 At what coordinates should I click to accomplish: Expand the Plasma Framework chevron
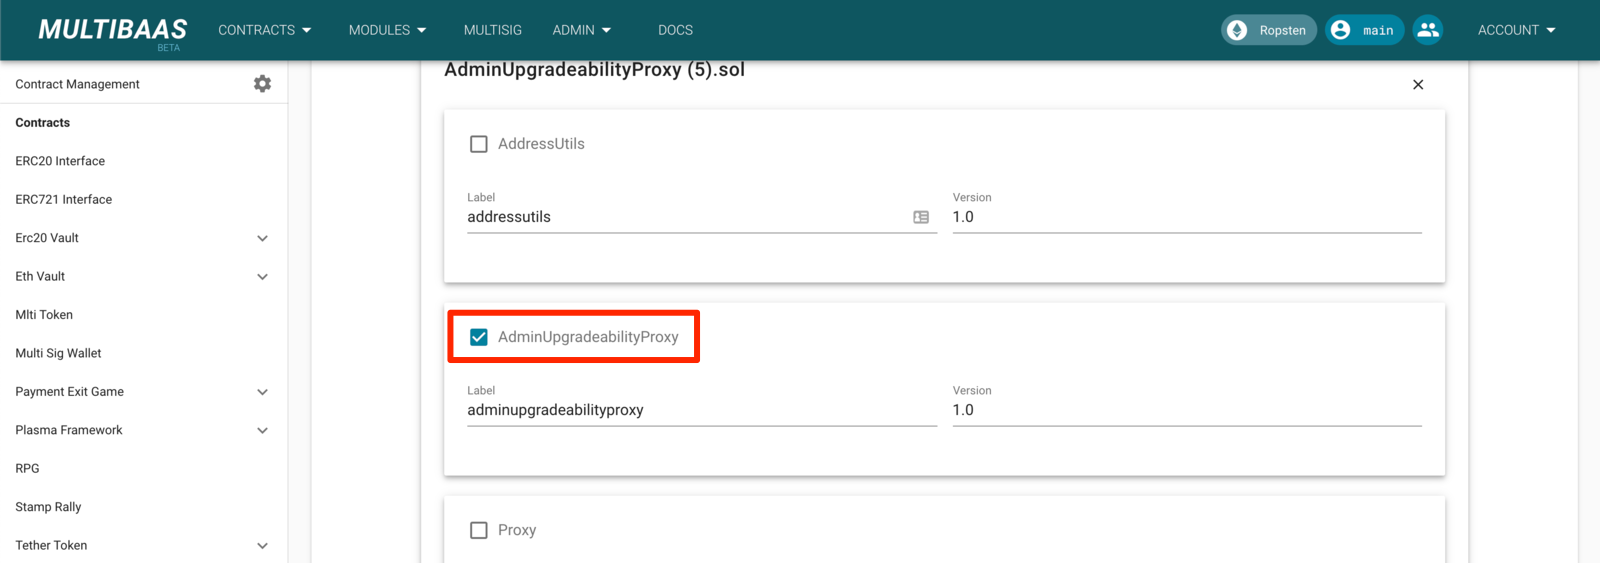coord(262,431)
